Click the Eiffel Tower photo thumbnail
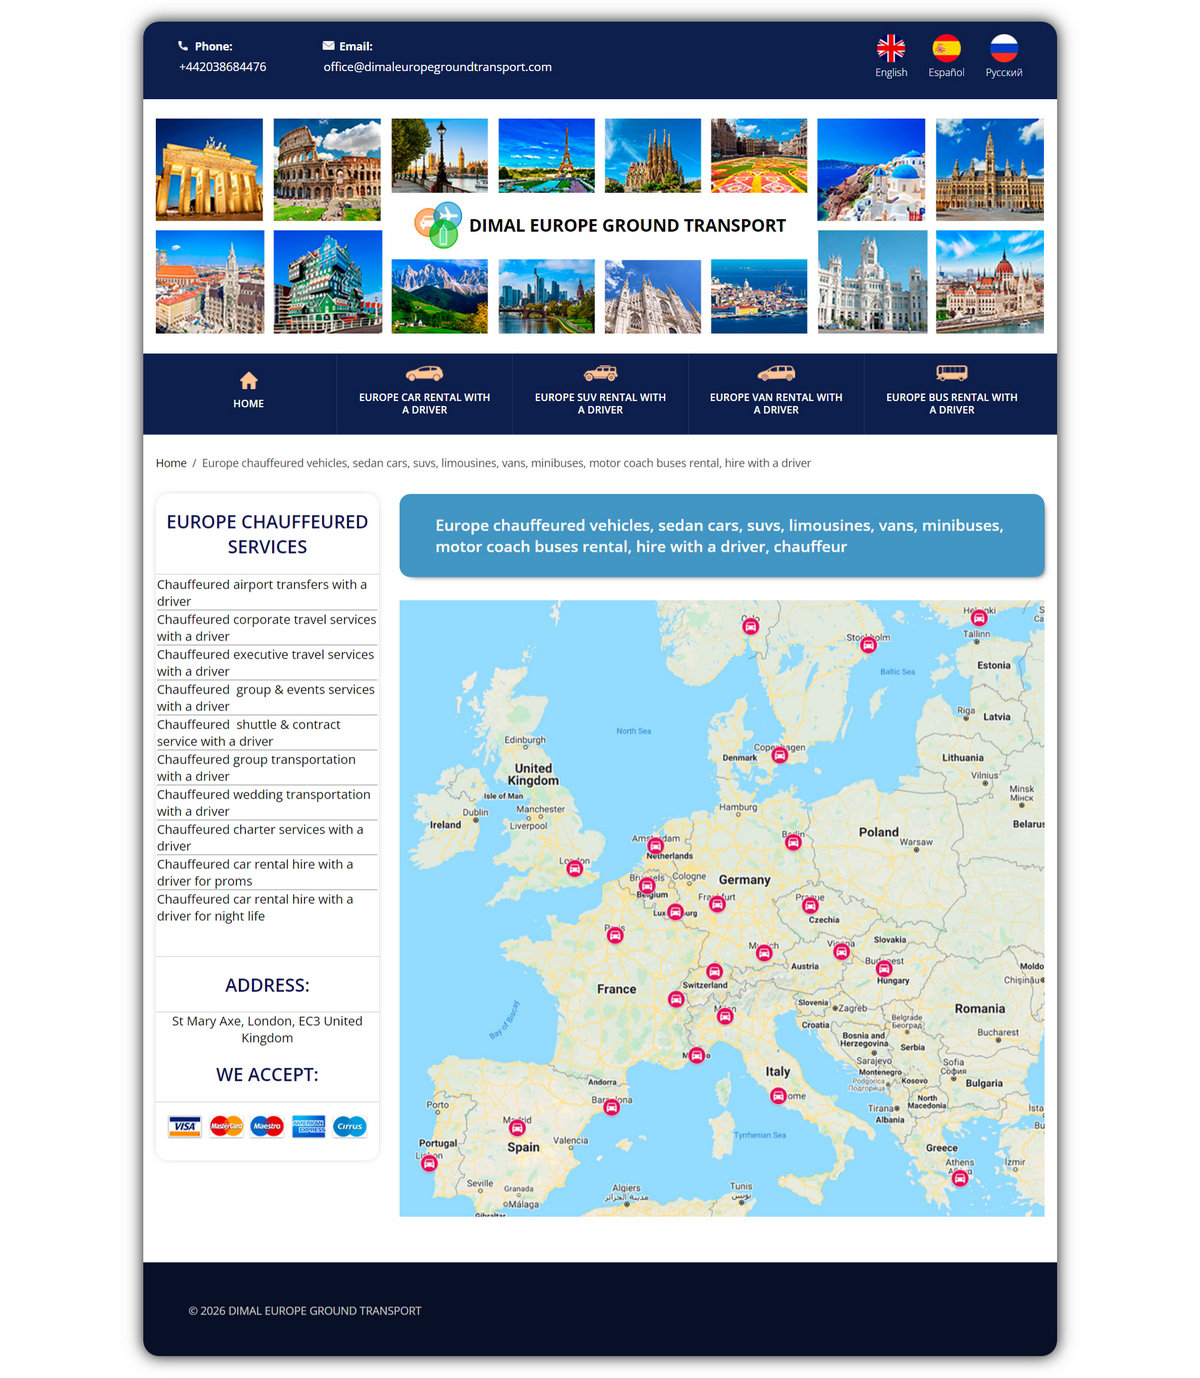Screen dimensions: 1200x1378 pyautogui.click(x=546, y=155)
